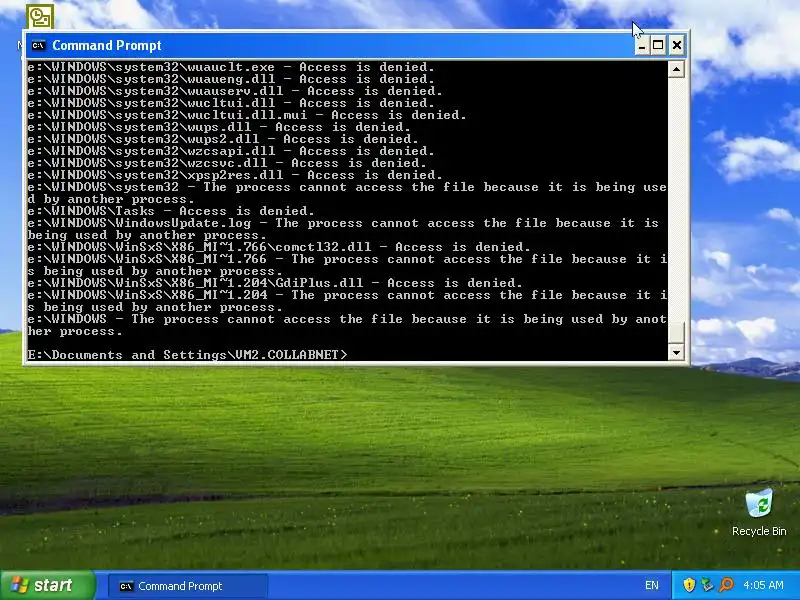This screenshot has width=800, height=600.
Task: Click the wuauserv.dll line
Action: [x=235, y=91]
